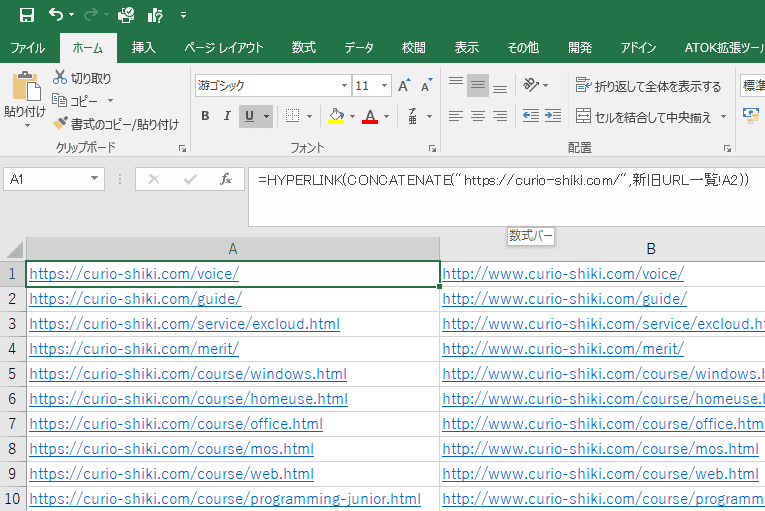Click the Save icon in quick access toolbar
The image size is (765, 511).
tap(27, 15)
